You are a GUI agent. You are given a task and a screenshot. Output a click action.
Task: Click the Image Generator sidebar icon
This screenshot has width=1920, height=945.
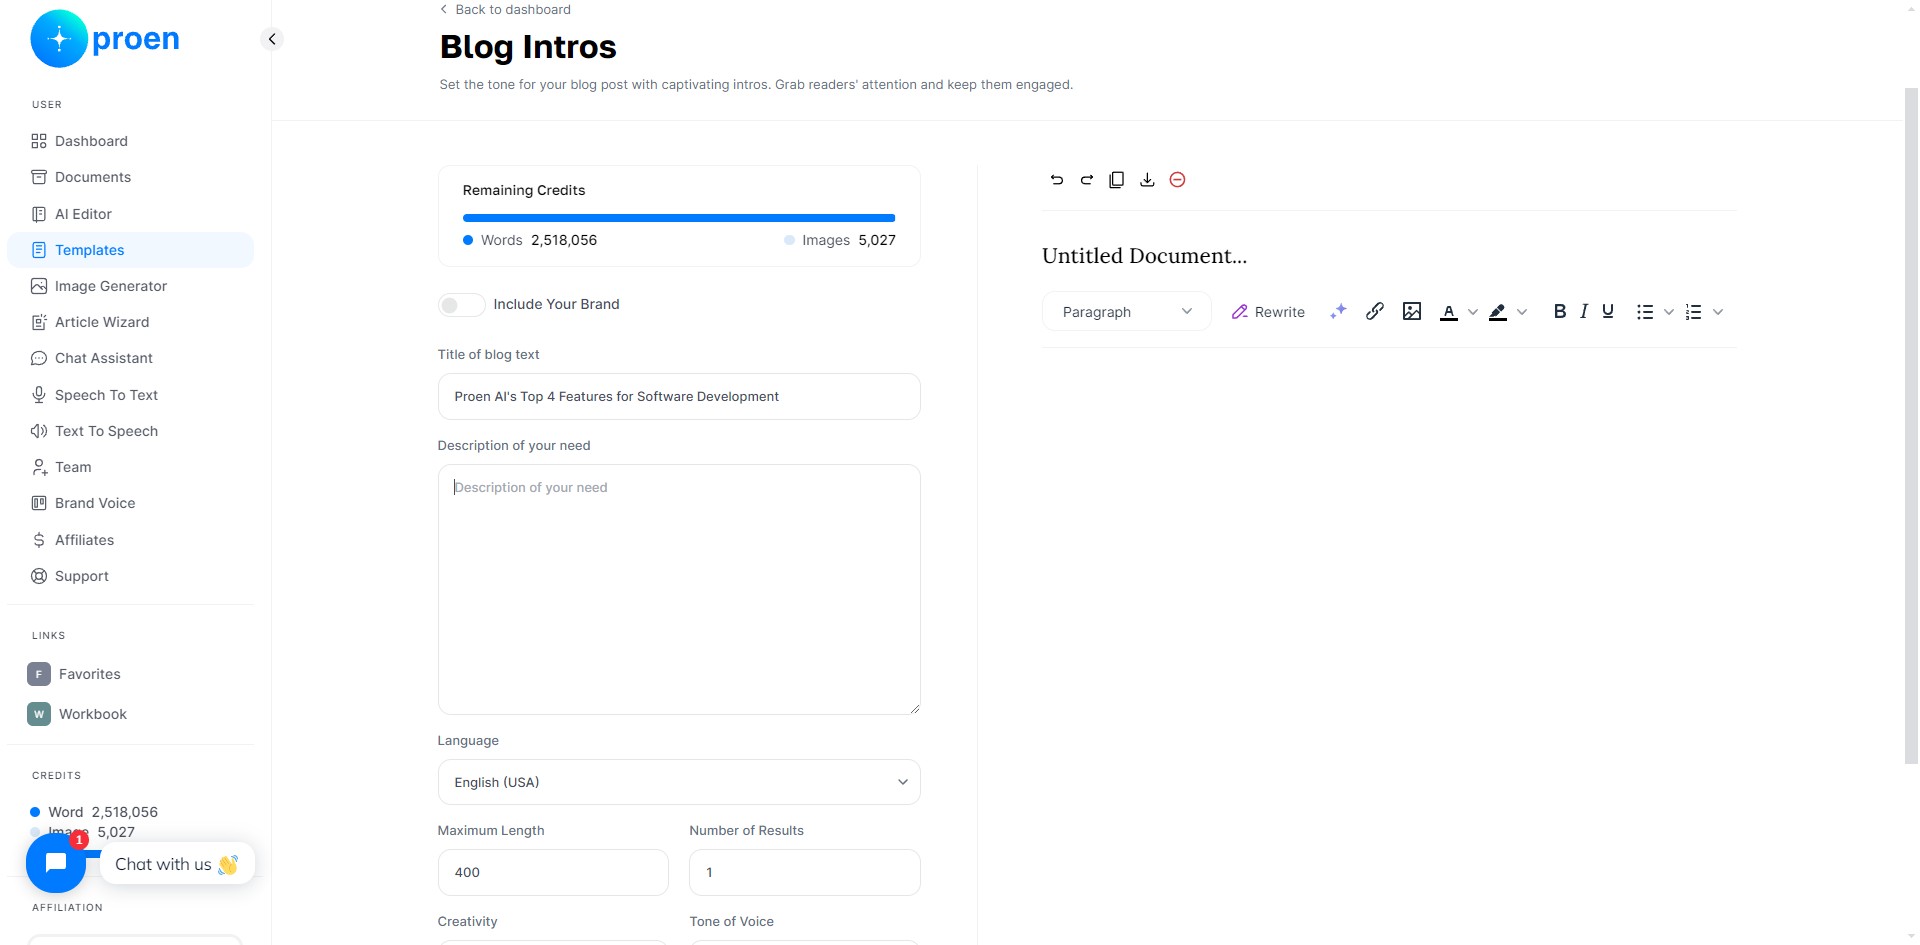tap(39, 286)
